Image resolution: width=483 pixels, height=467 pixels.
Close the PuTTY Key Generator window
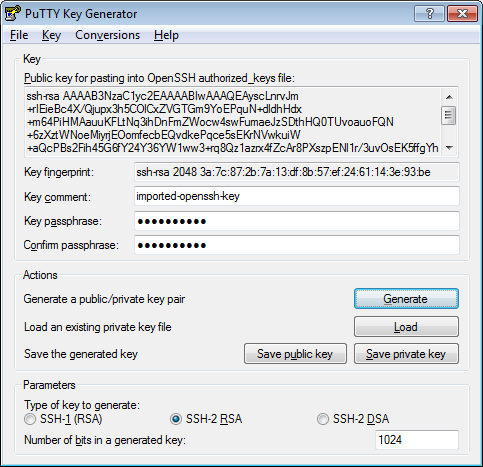tap(462, 14)
